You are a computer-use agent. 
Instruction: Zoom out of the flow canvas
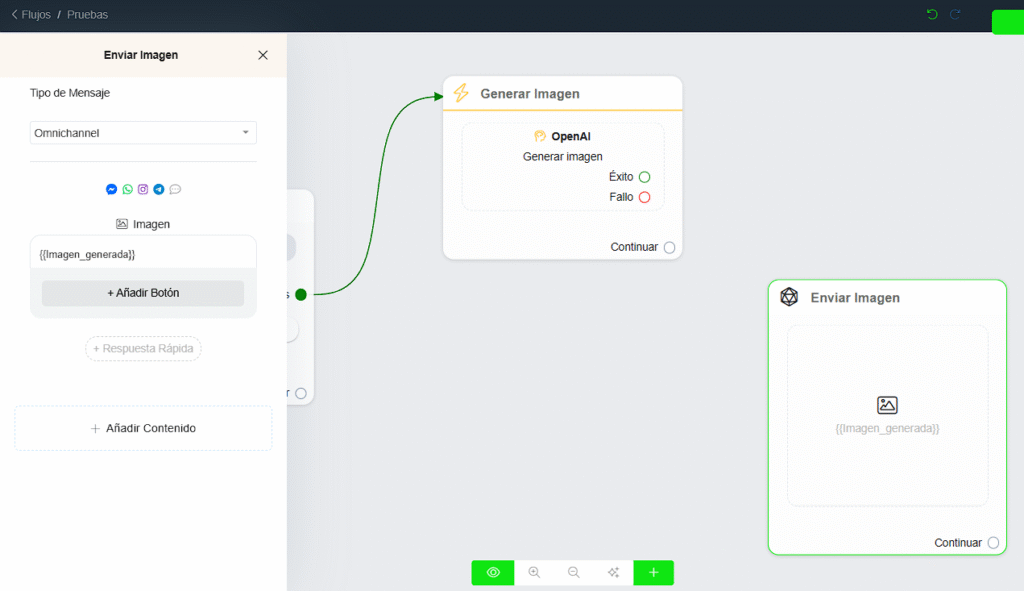574,572
